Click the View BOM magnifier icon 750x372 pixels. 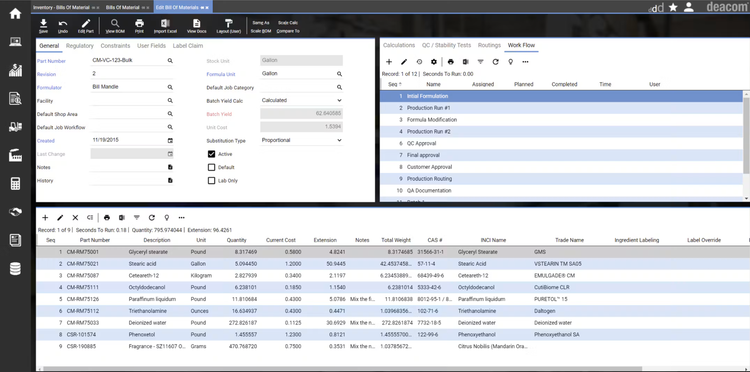115,23
